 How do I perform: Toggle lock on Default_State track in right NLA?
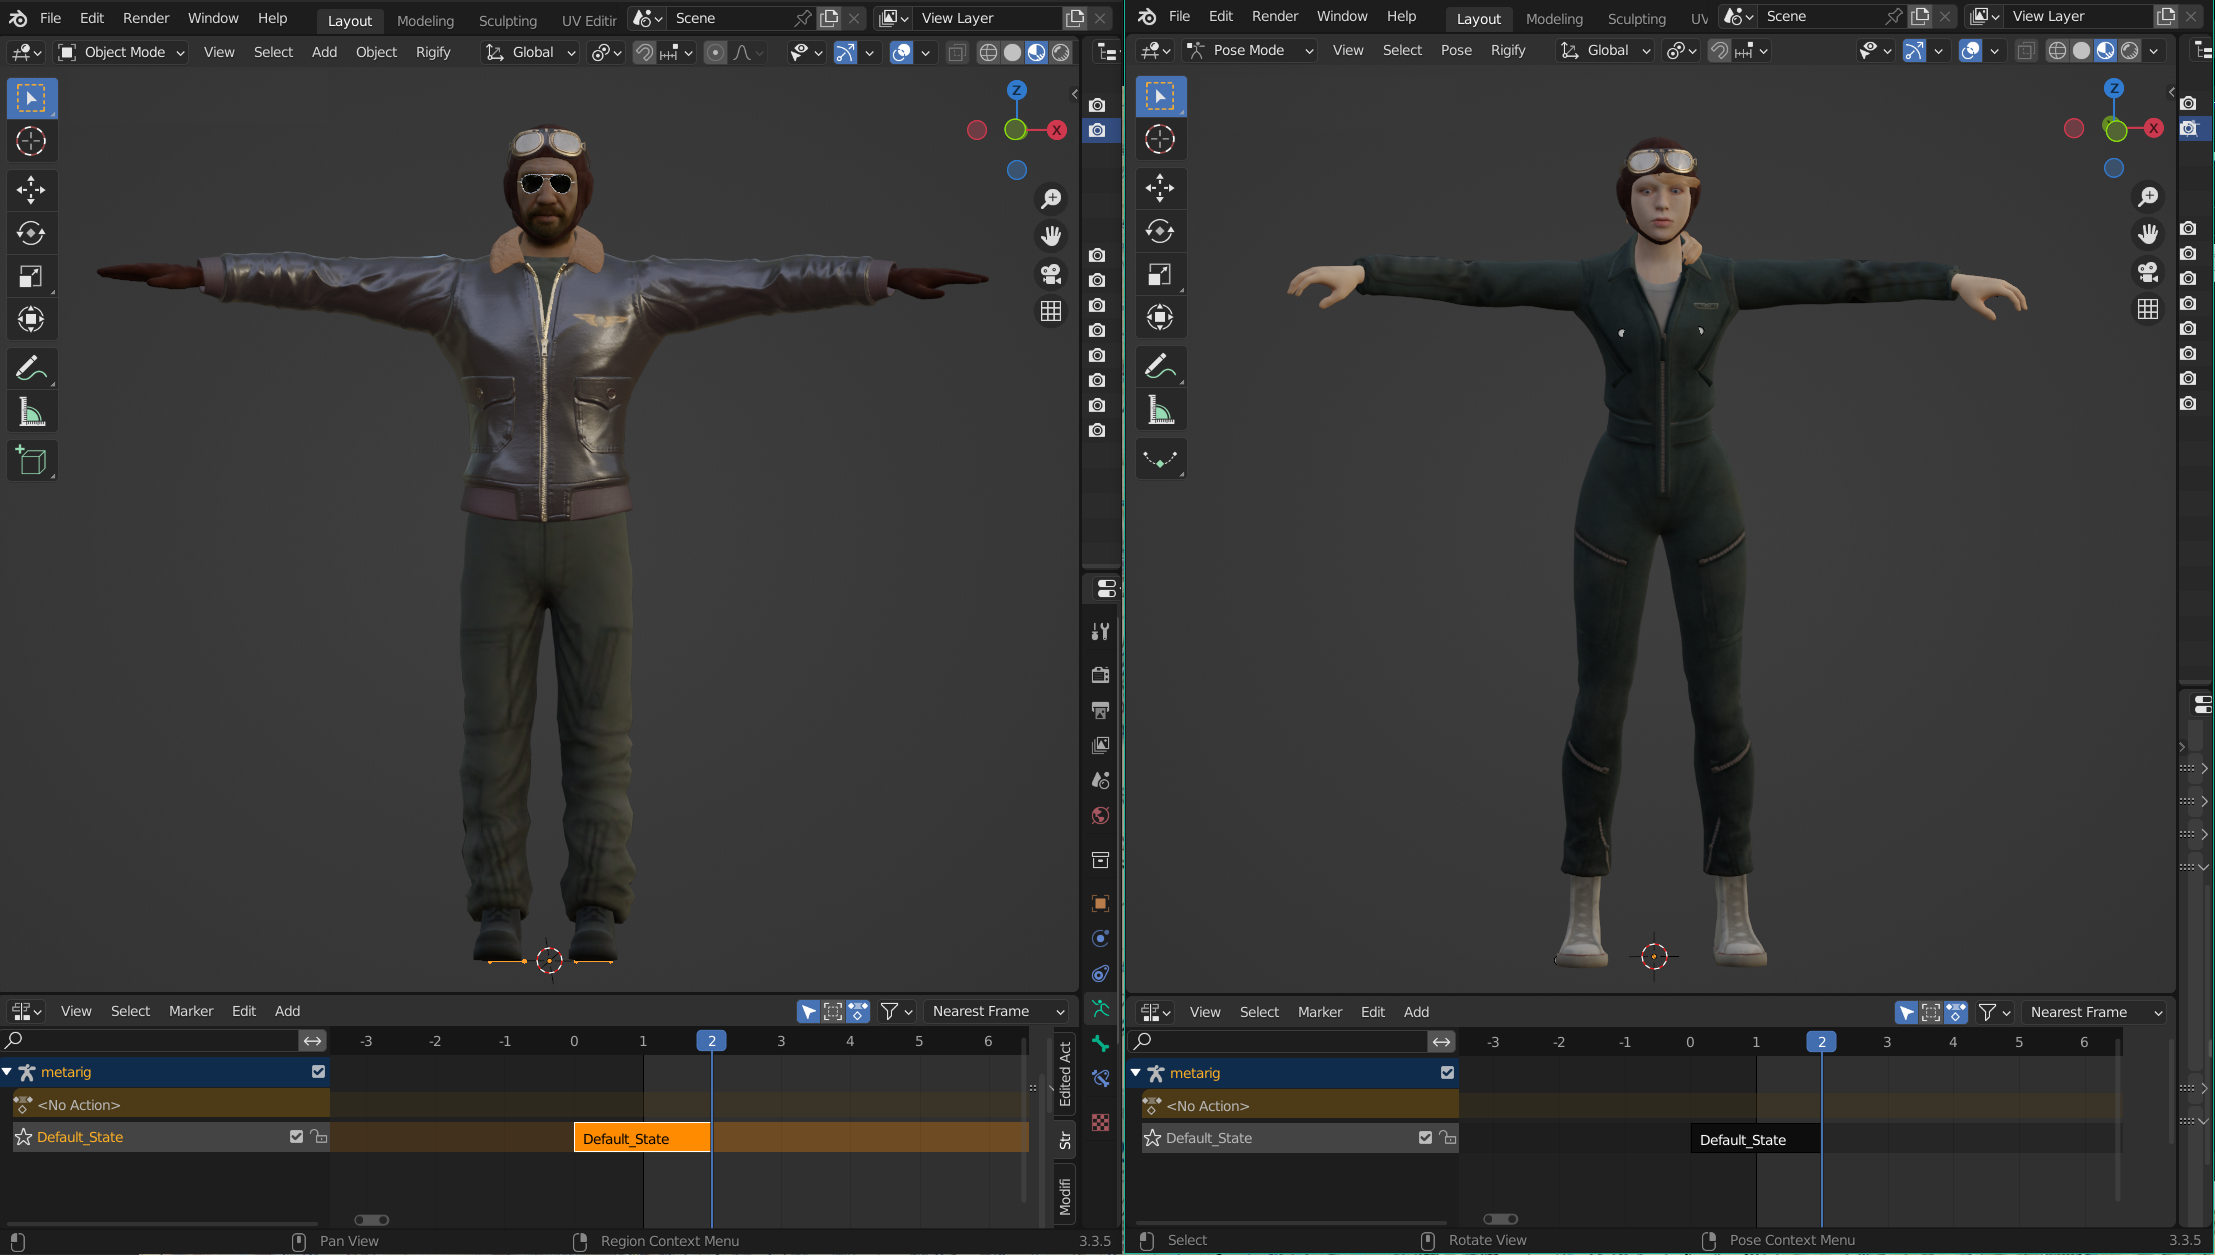pyautogui.click(x=1447, y=1137)
